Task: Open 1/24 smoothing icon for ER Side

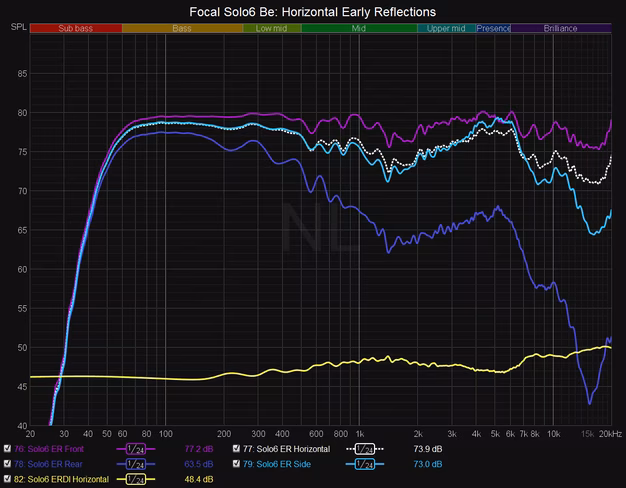Action: click(x=365, y=464)
